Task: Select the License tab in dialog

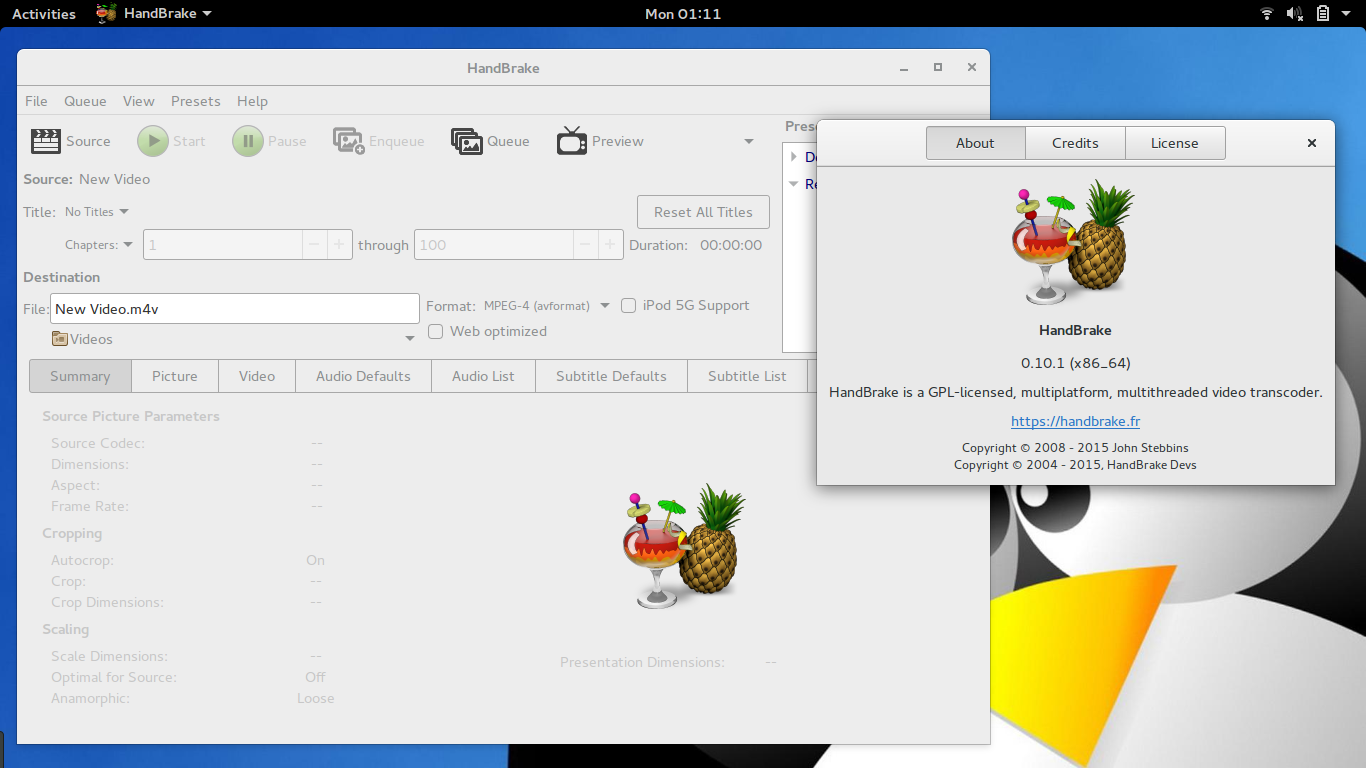Action: point(1175,143)
